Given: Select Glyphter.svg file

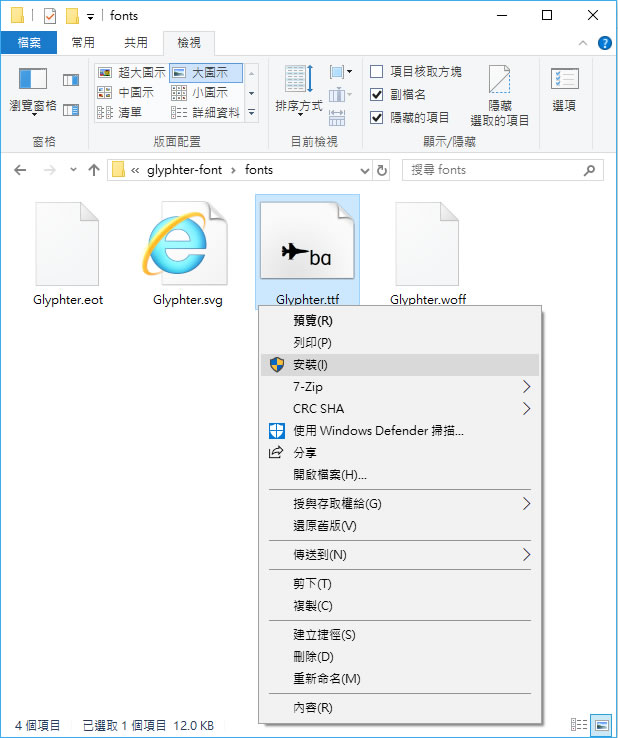Looking at the screenshot, I should coord(187,254).
